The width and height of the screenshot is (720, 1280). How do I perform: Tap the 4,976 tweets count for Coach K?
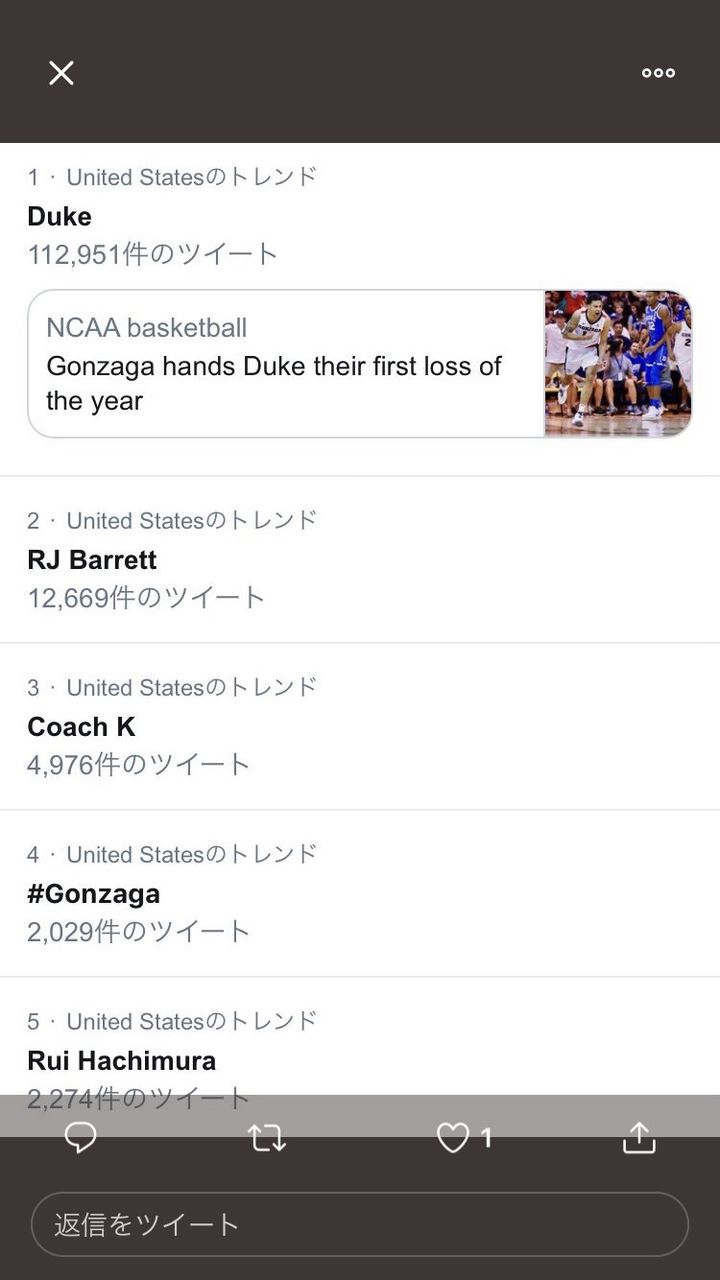139,765
